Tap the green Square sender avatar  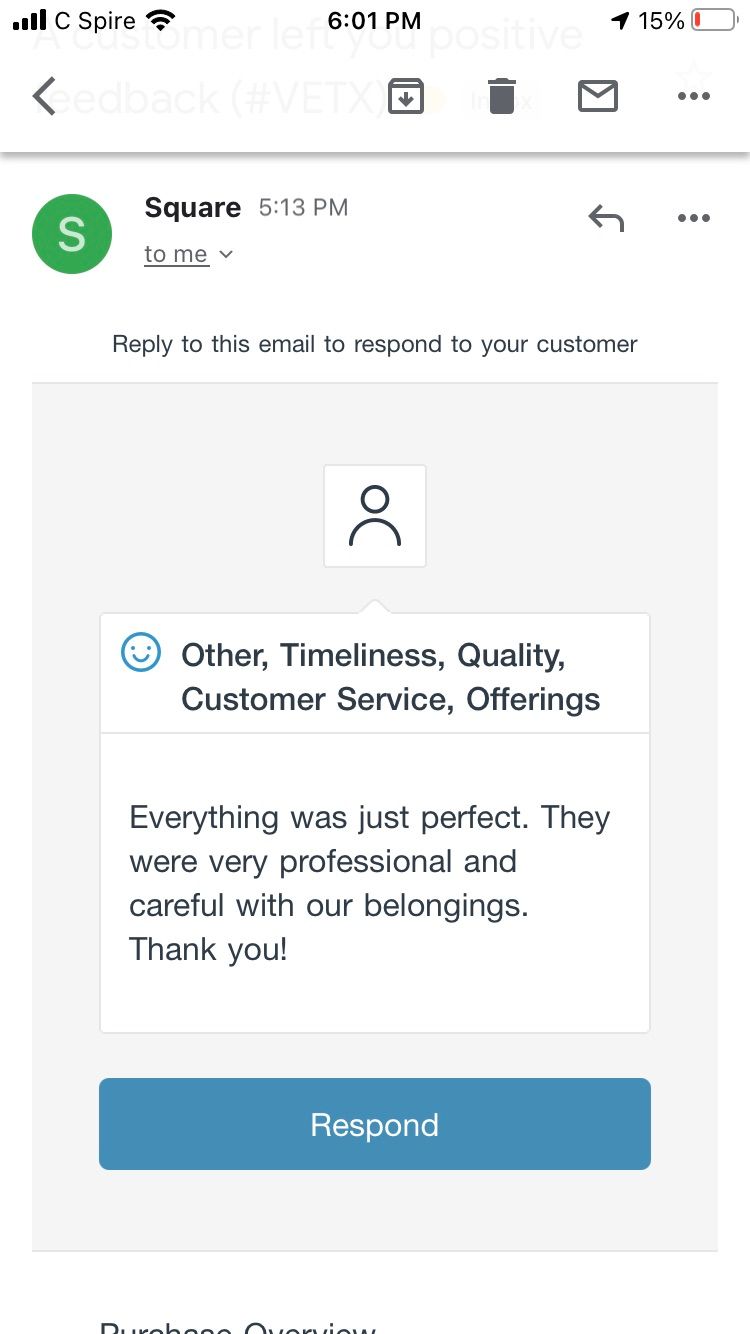(x=72, y=234)
